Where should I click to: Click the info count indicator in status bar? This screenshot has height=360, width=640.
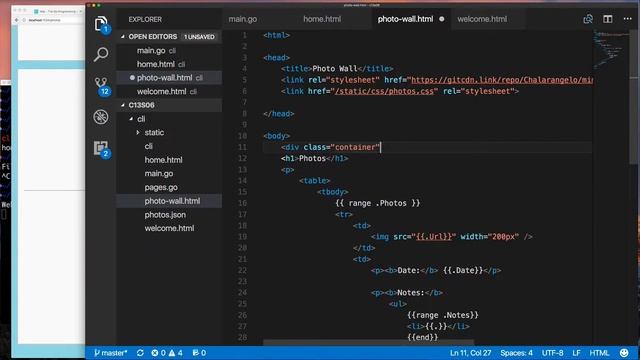click(199, 353)
